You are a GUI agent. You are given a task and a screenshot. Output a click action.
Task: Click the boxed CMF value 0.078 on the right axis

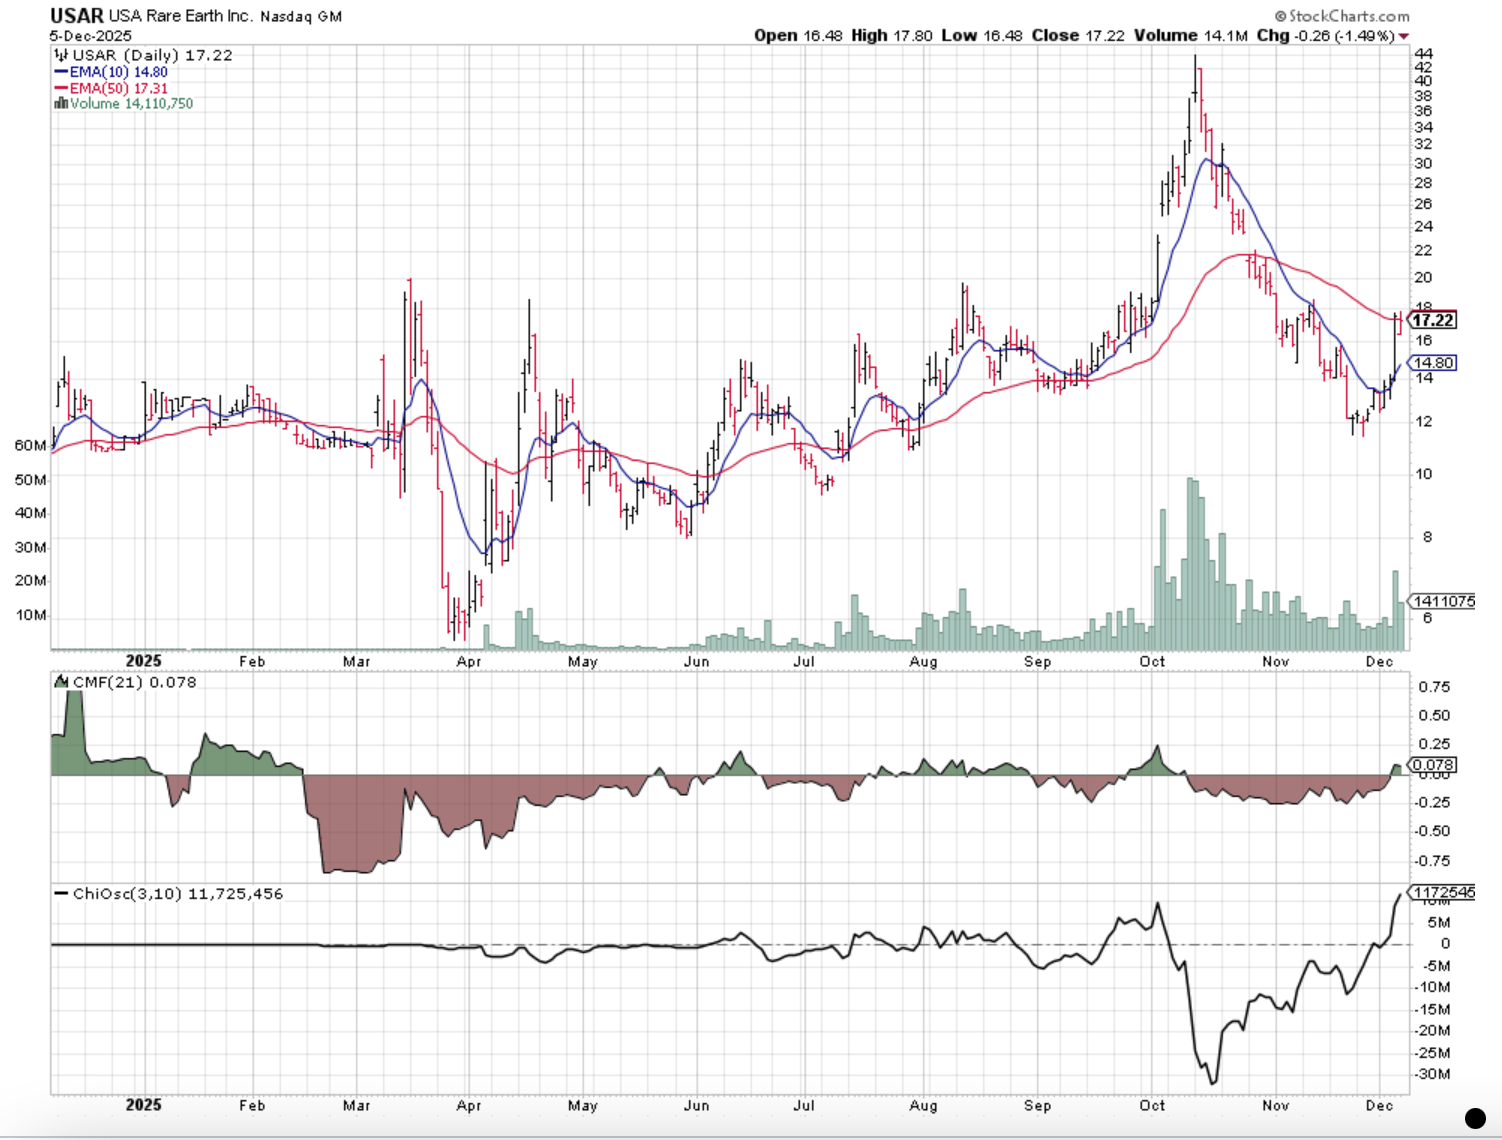(1432, 765)
